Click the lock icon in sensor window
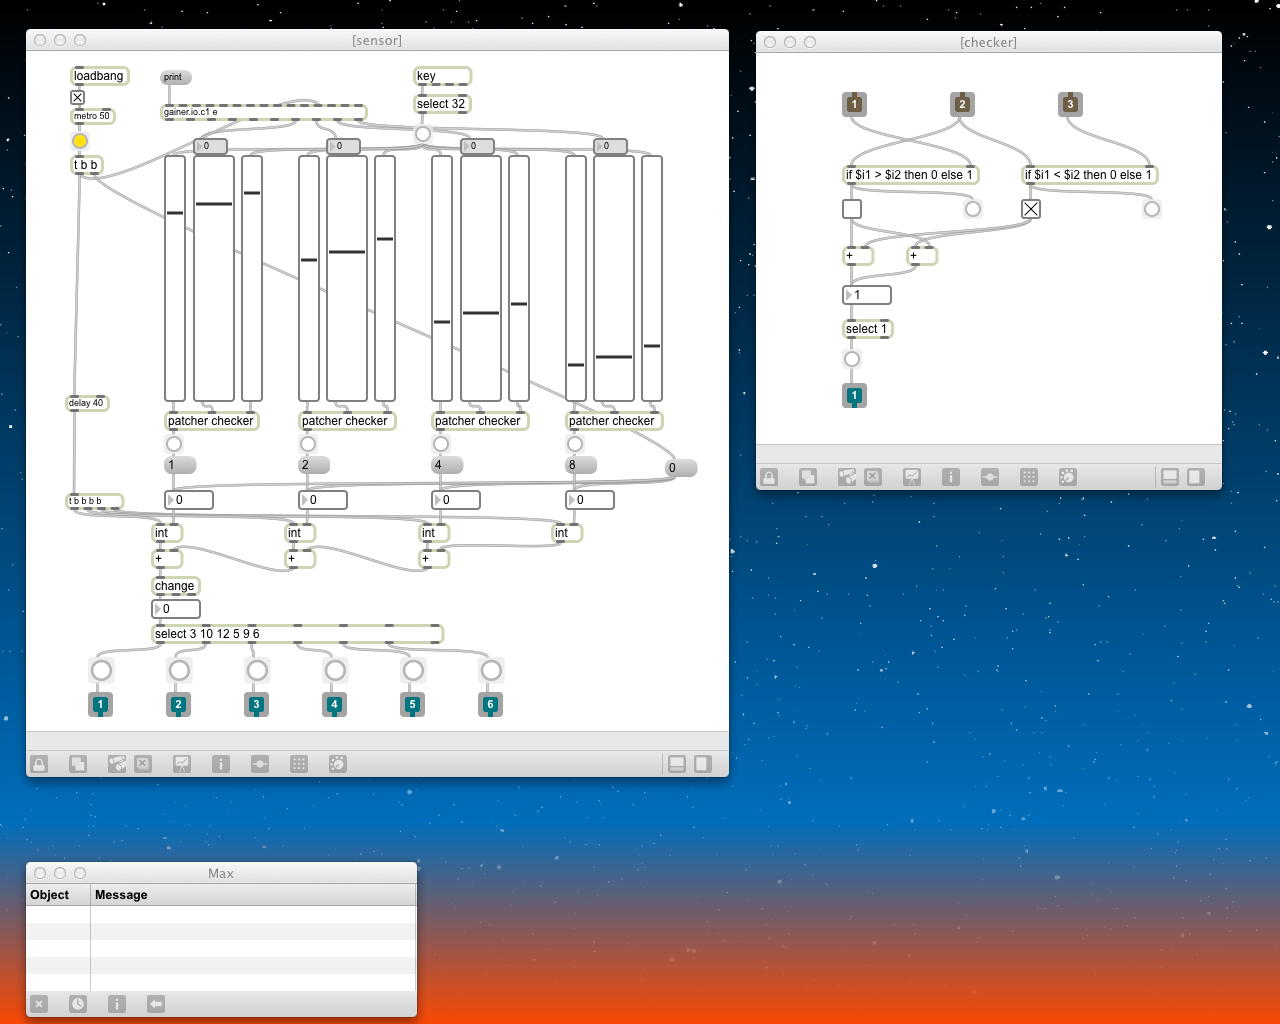The width and height of the screenshot is (1280, 1024). pyautogui.click(x=39, y=764)
